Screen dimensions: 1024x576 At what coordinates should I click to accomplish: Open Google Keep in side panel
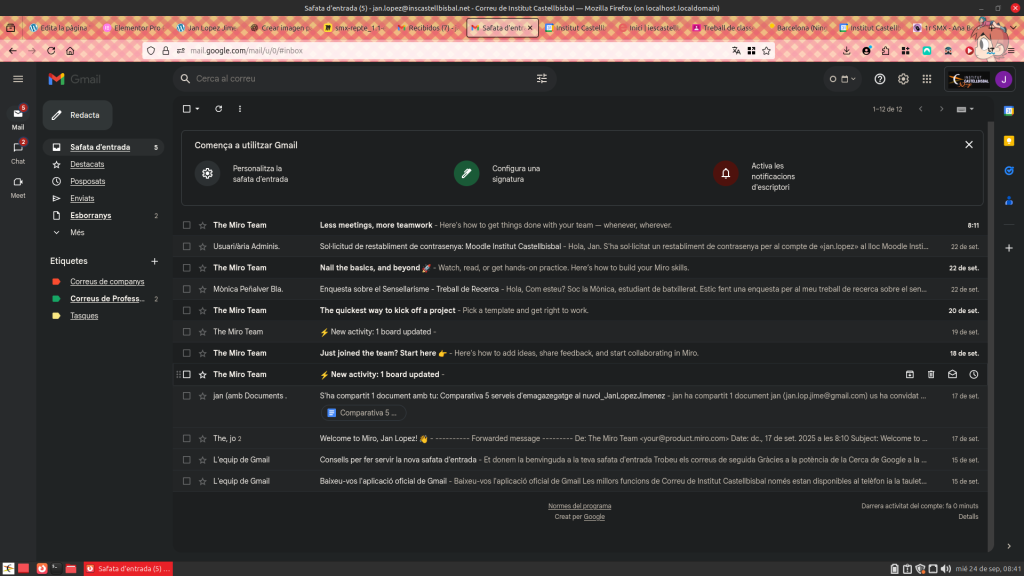coord(1009,141)
